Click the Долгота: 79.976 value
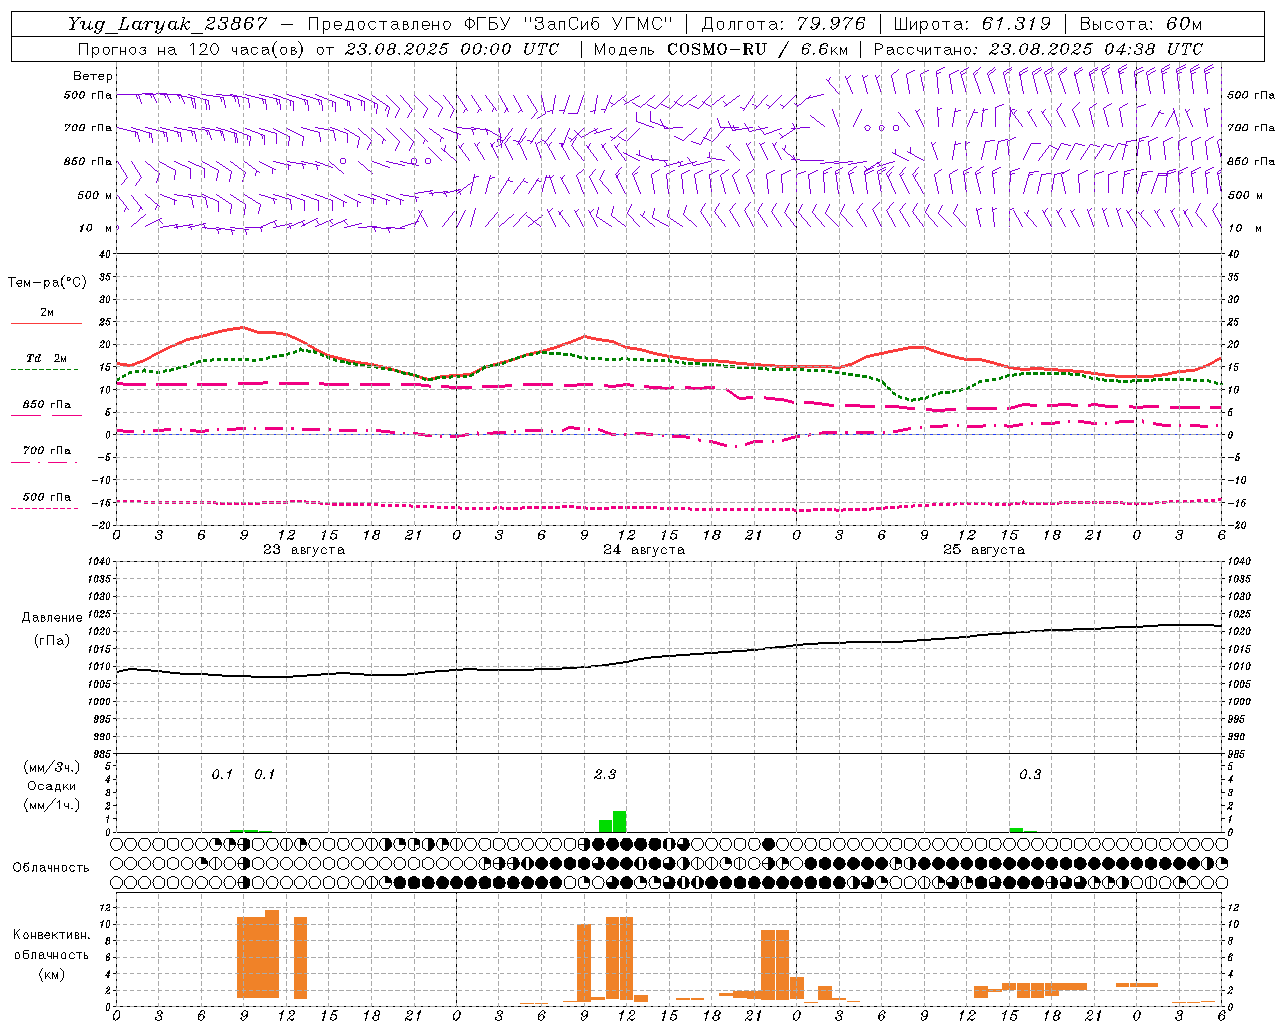 pyautogui.click(x=783, y=24)
